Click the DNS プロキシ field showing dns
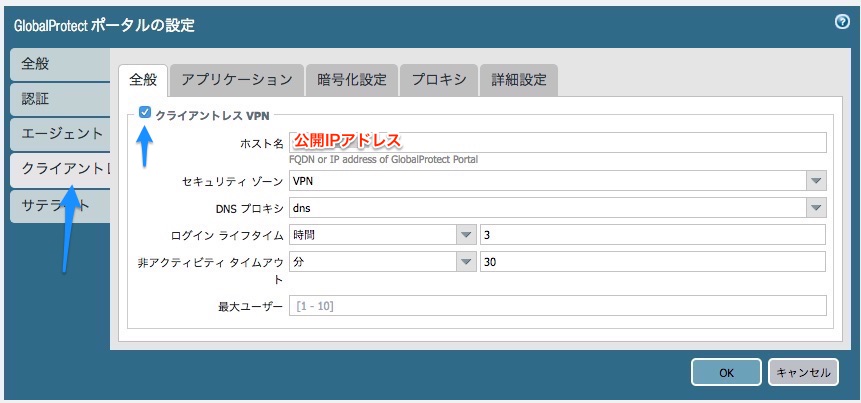 [x=547, y=208]
